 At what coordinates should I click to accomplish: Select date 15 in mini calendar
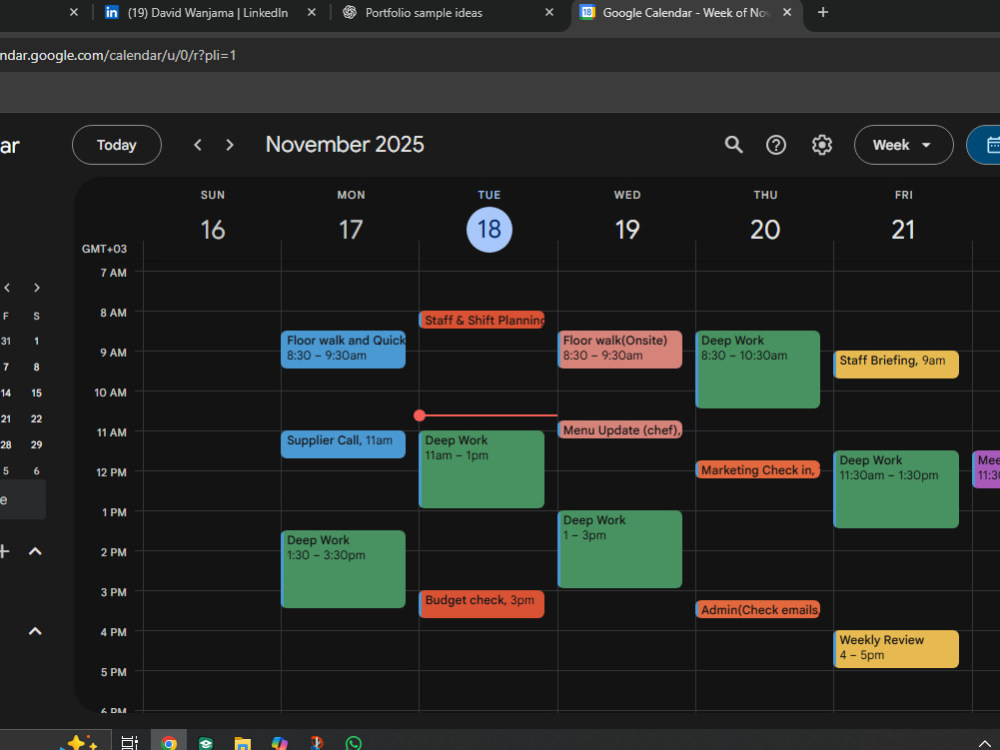pos(36,393)
